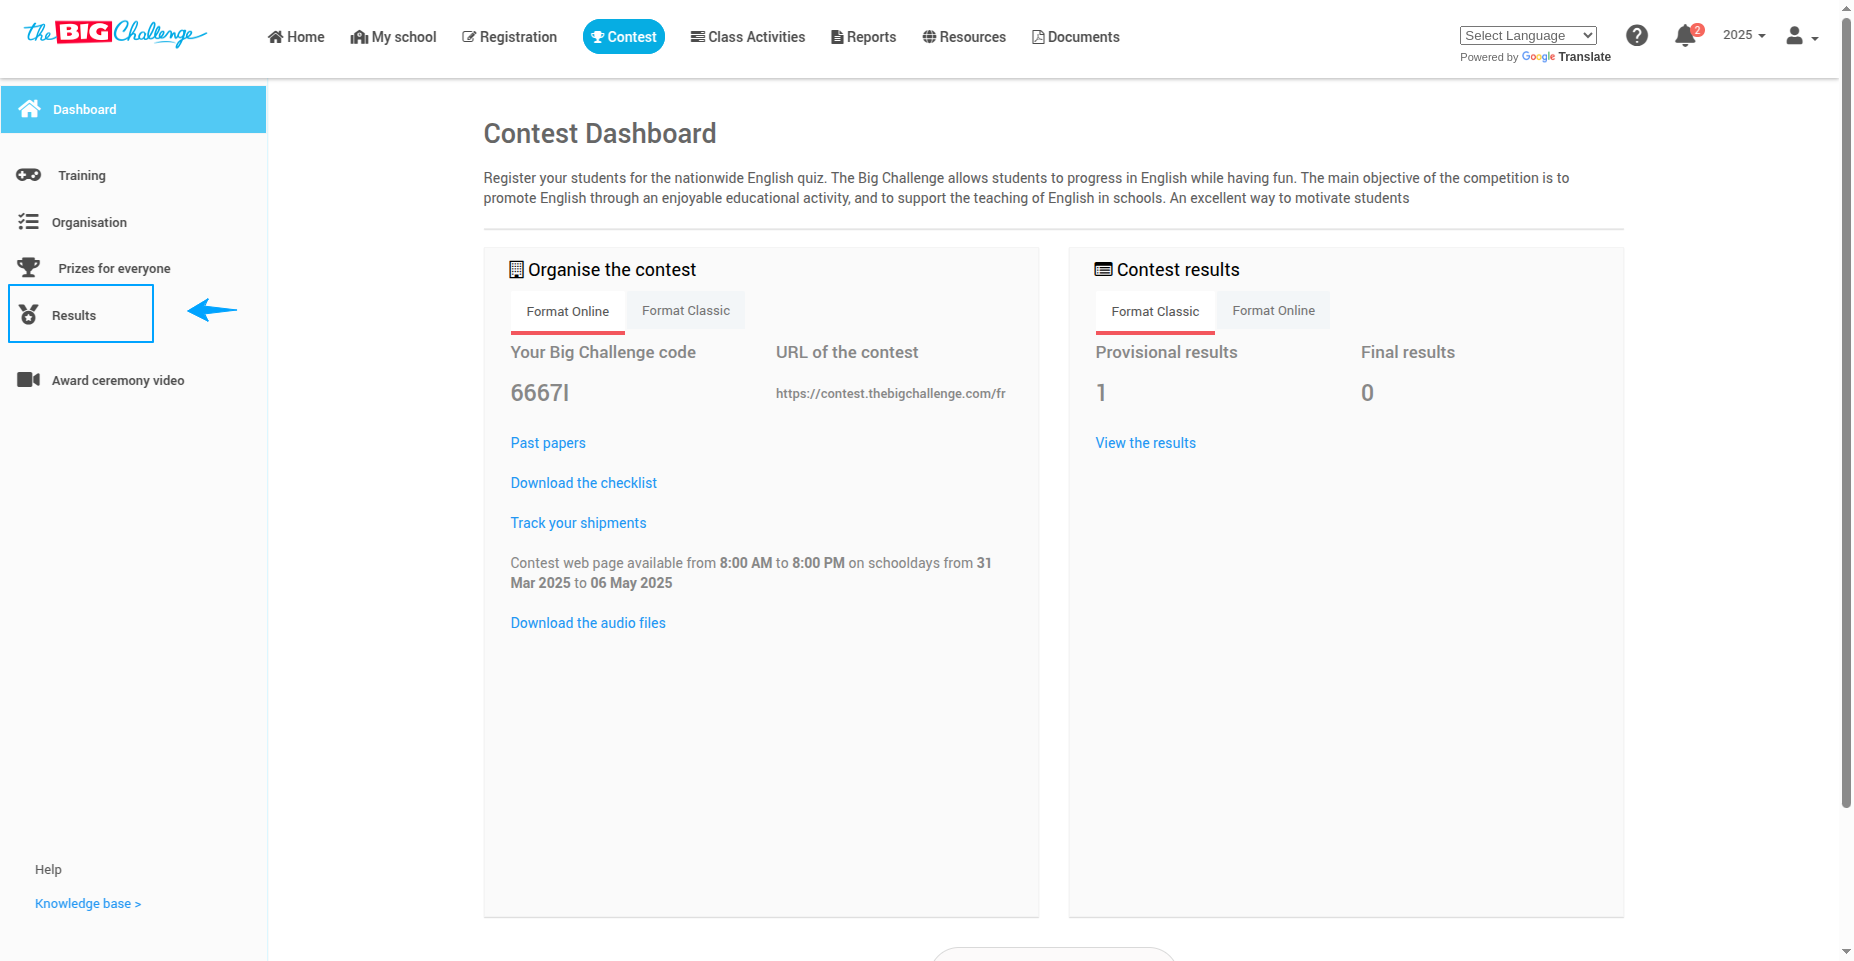Open the Past papers link
The width and height of the screenshot is (1854, 961).
(548, 443)
